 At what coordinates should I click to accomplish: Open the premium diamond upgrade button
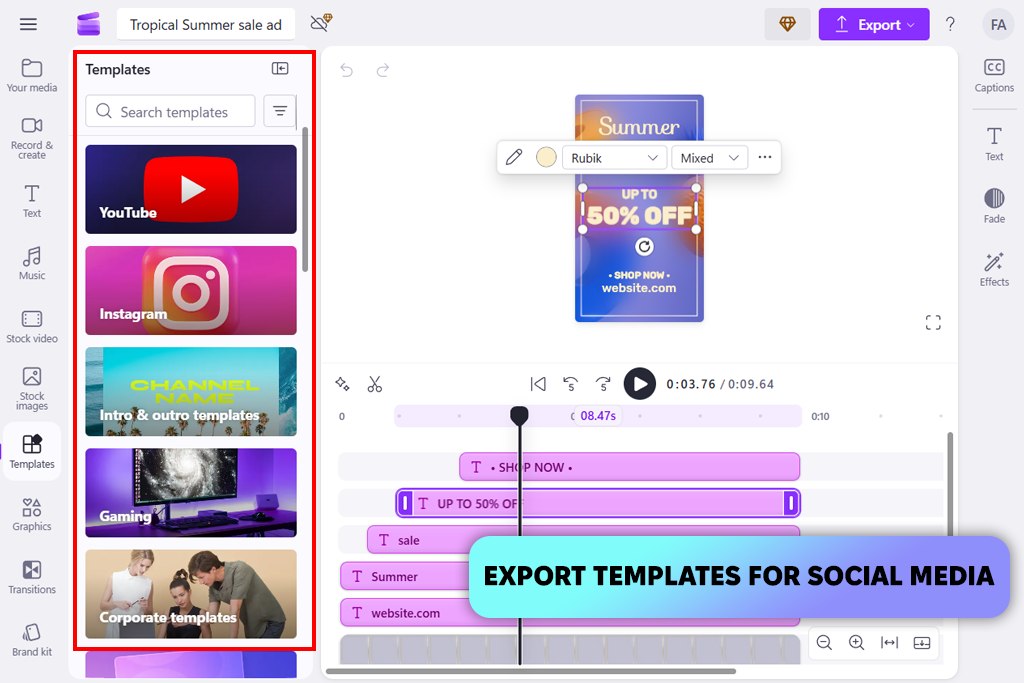pyautogui.click(x=788, y=24)
